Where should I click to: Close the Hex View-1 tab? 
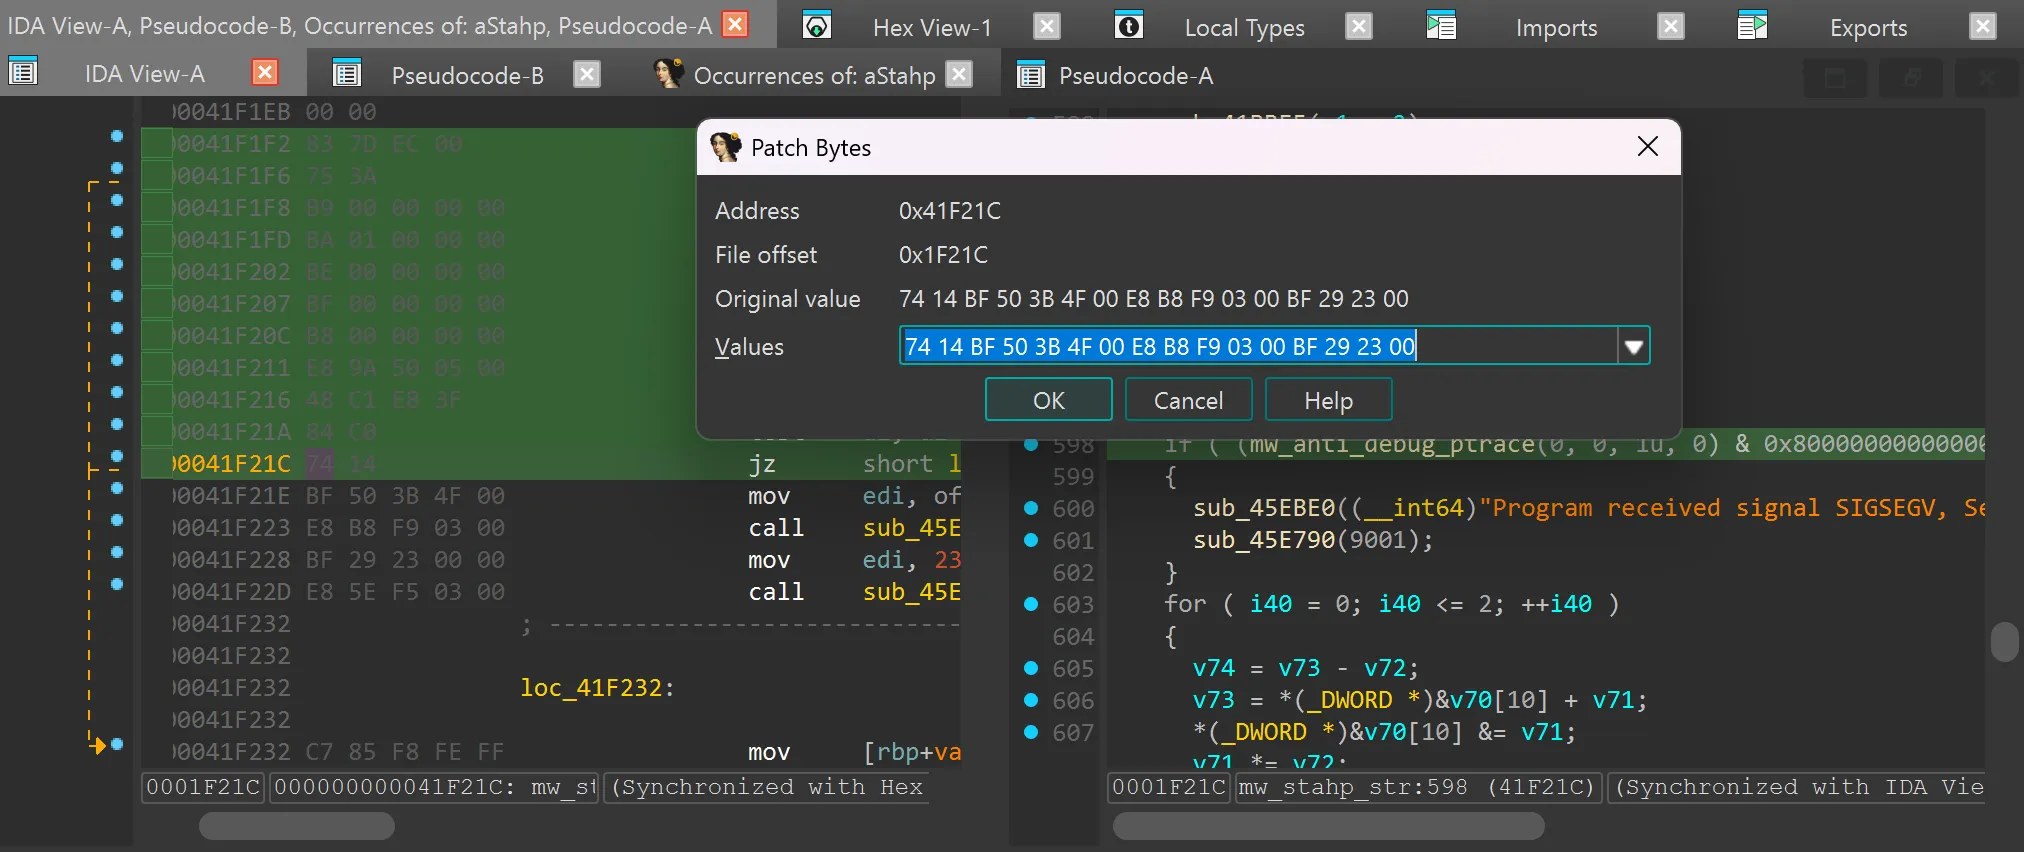(1047, 26)
